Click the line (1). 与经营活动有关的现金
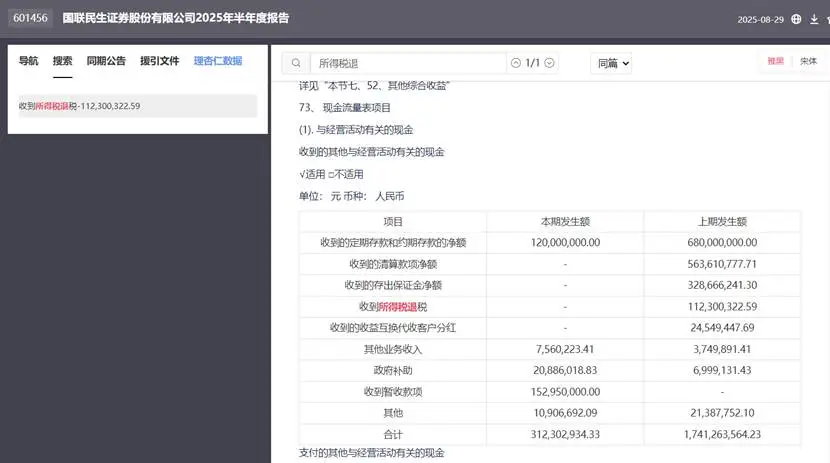Viewport: 830px width, 463px height. [x=356, y=130]
